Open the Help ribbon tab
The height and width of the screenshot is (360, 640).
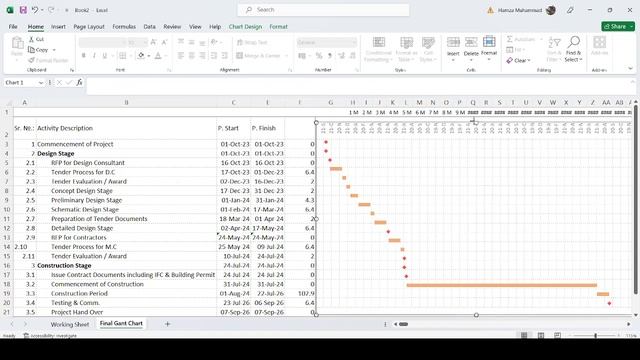click(x=215, y=27)
